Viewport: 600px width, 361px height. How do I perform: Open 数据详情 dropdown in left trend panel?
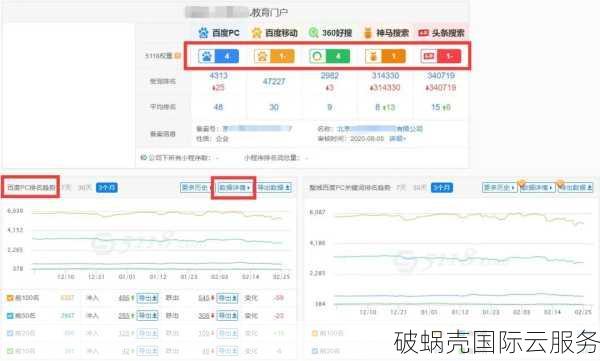point(234,188)
